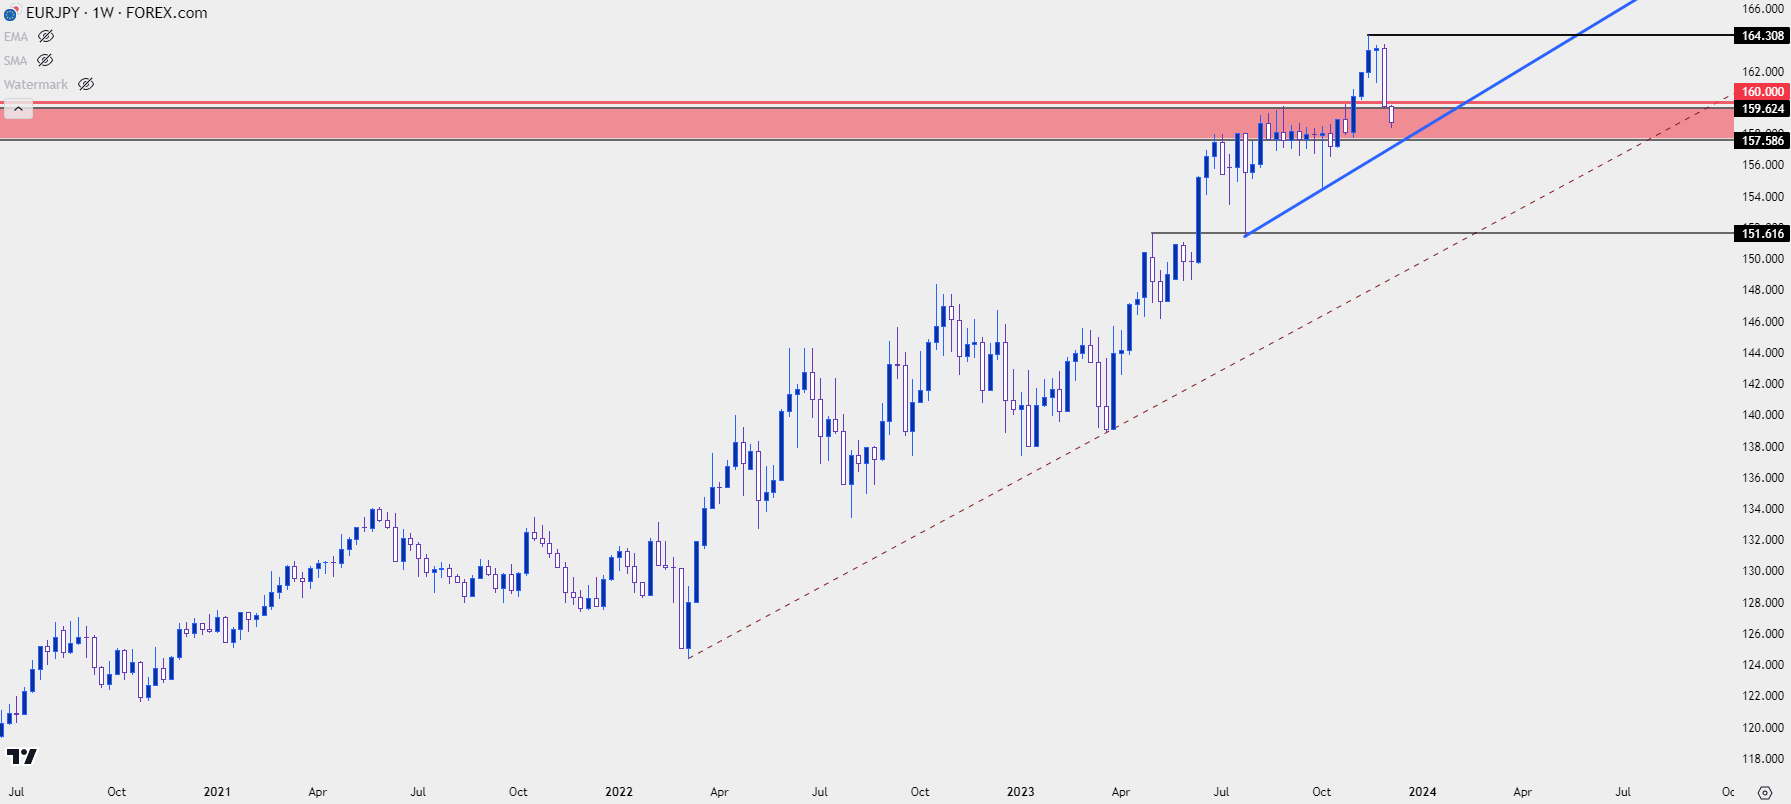Click 166.000 on the price axis

coord(1762,9)
